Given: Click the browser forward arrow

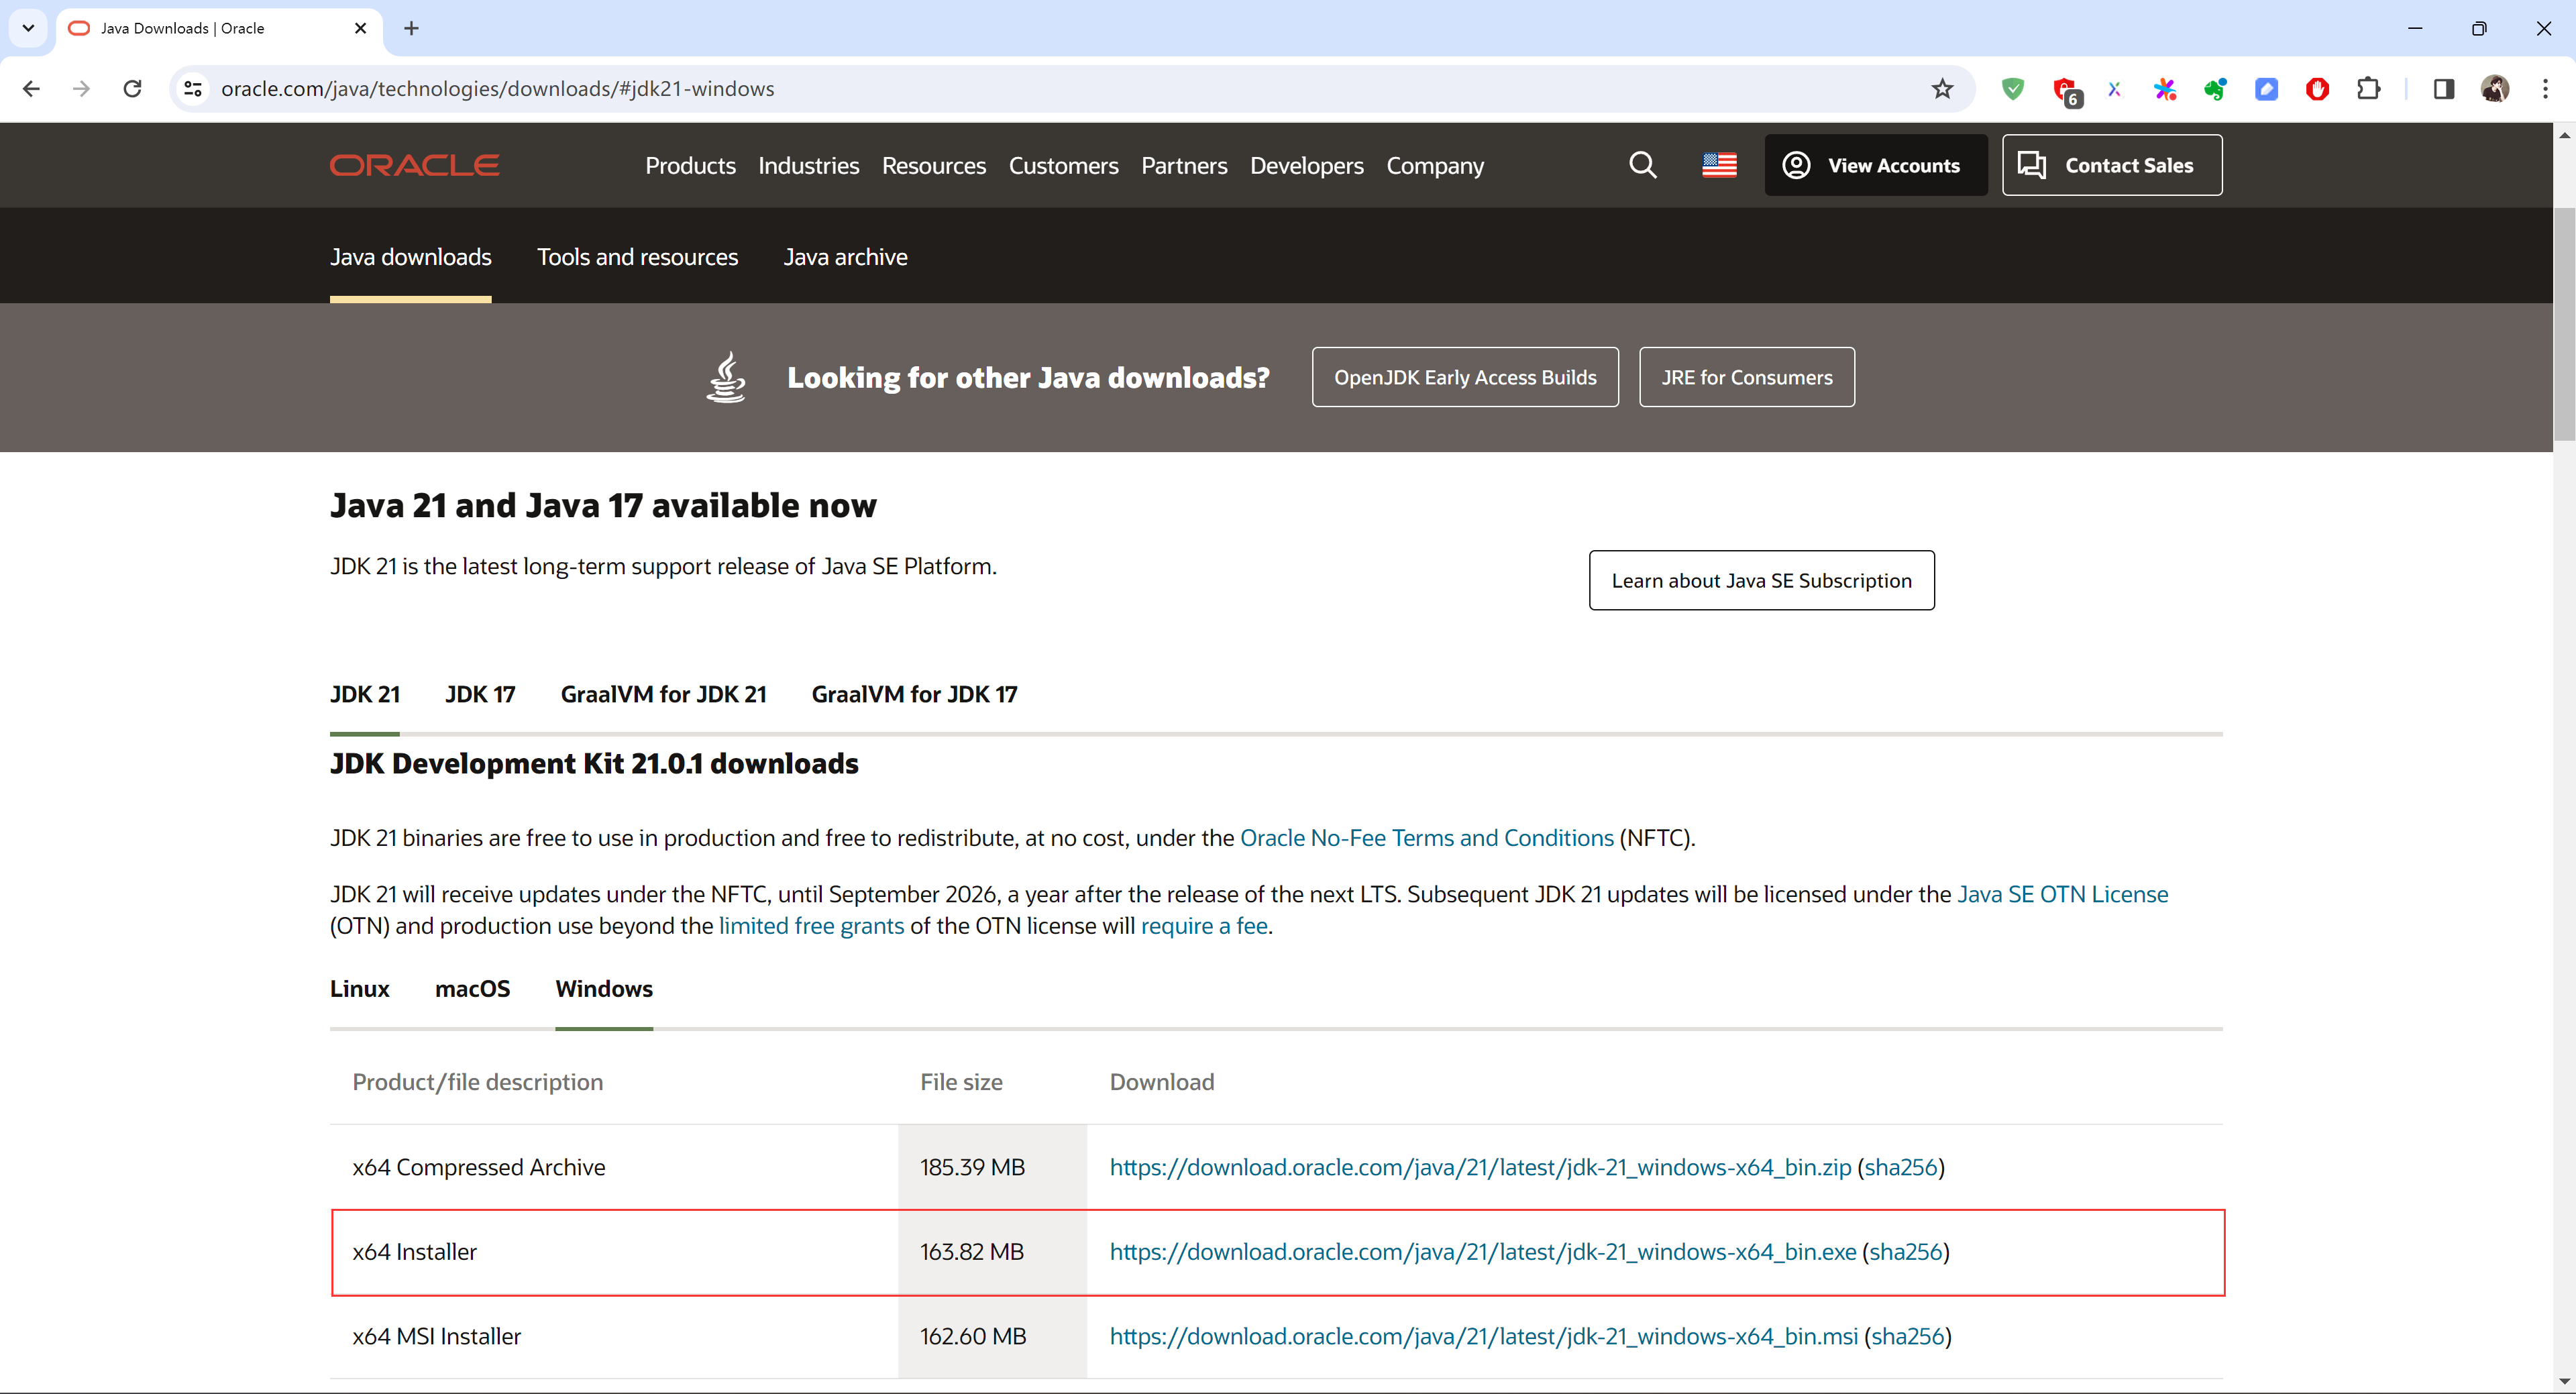Looking at the screenshot, I should (82, 89).
